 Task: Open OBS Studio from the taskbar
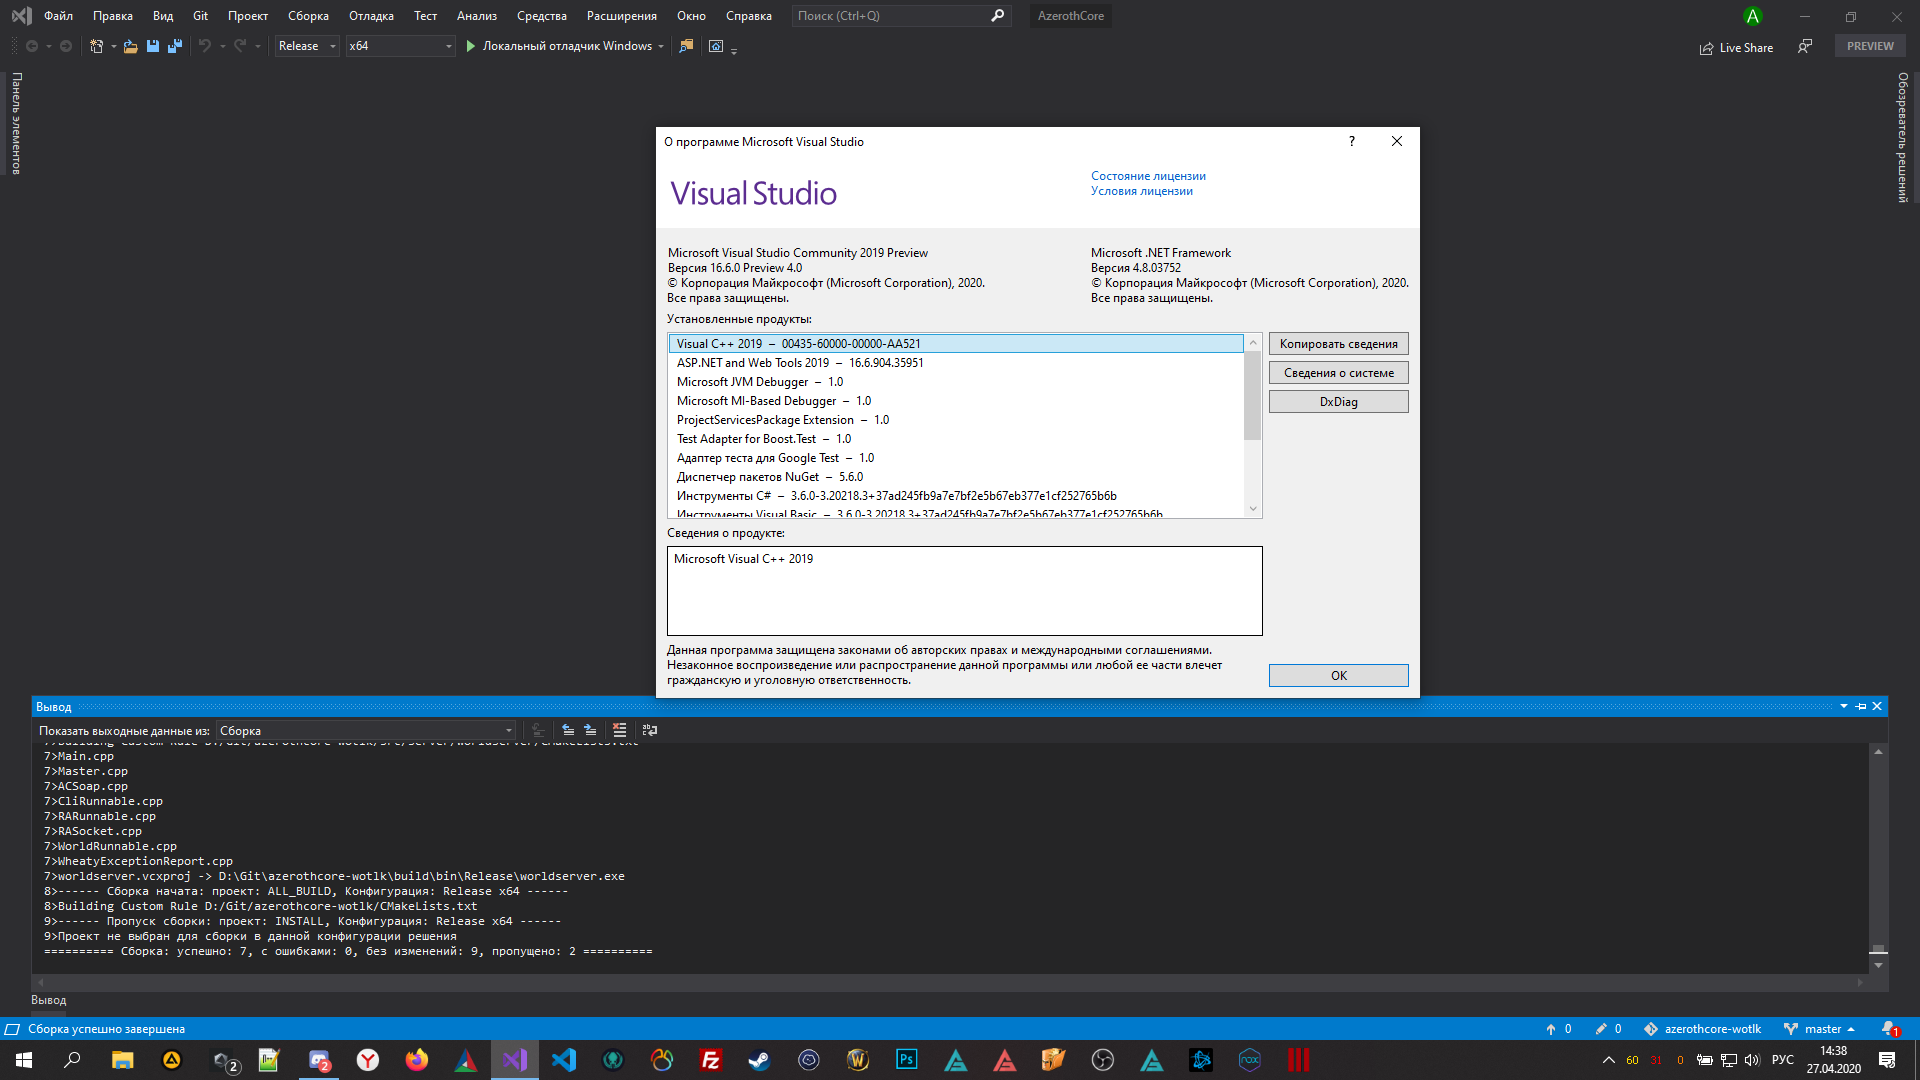(1103, 1060)
